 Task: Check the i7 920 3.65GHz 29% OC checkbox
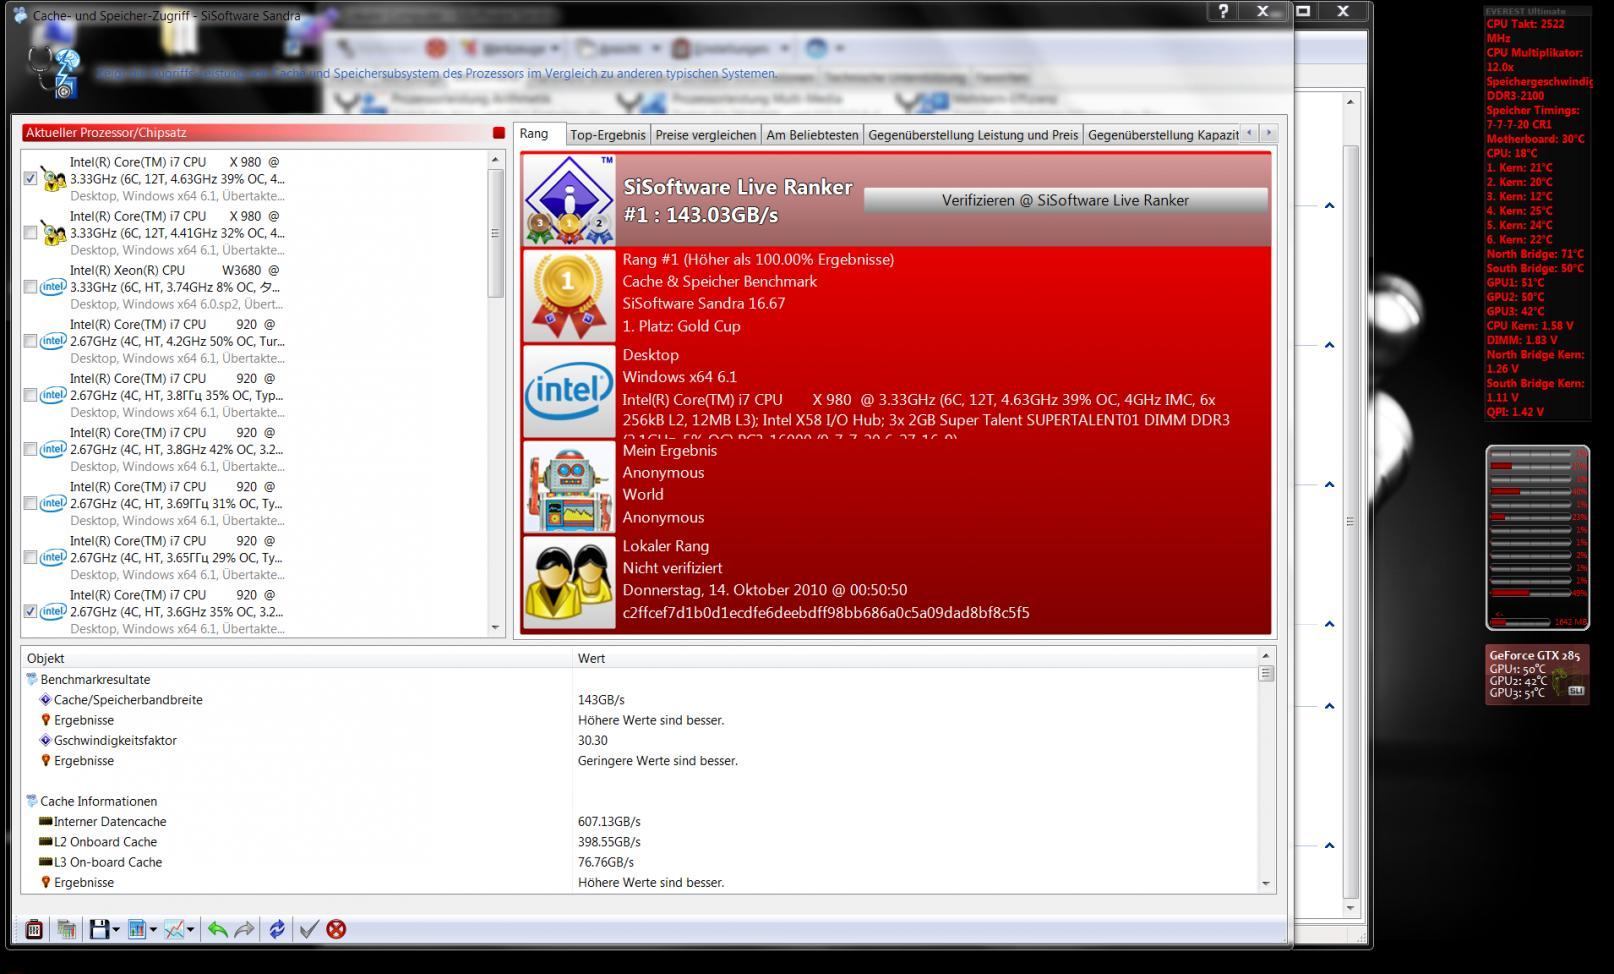(x=30, y=557)
